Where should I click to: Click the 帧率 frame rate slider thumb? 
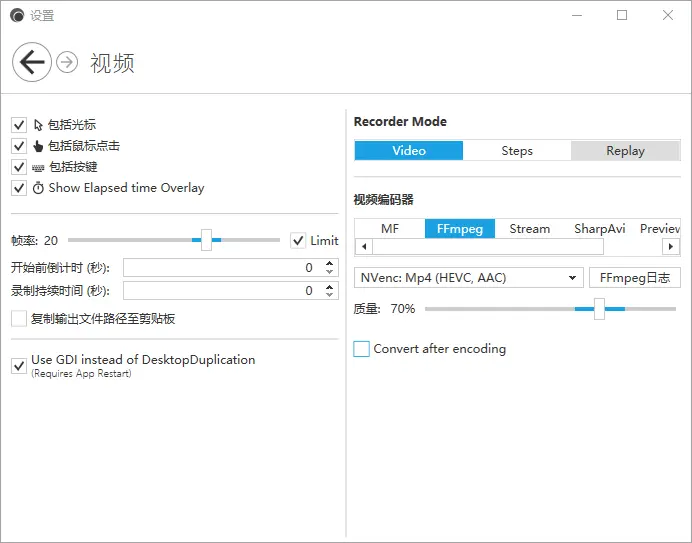(206, 240)
